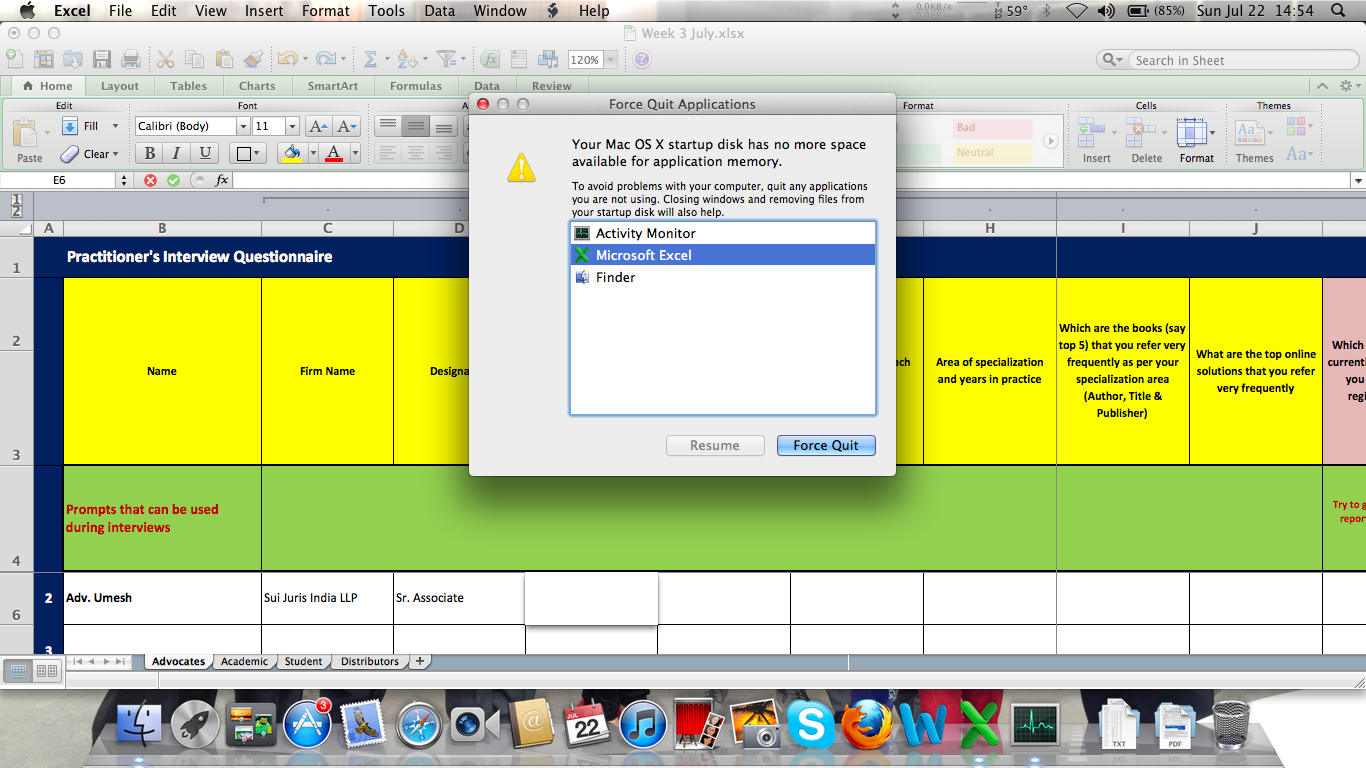Apply the yellow fill color bucket
The image size is (1366, 768).
(291, 153)
